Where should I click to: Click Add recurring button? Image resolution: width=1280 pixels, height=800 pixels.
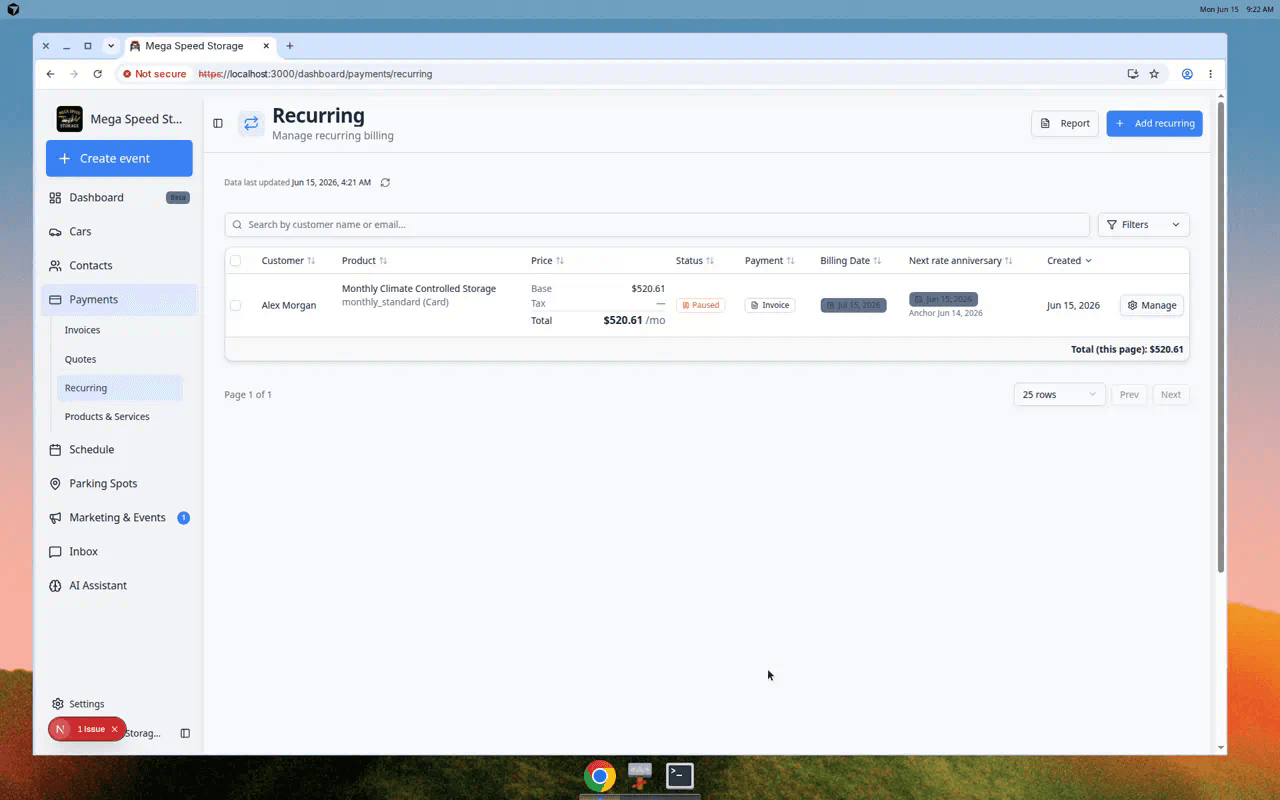click(1154, 123)
